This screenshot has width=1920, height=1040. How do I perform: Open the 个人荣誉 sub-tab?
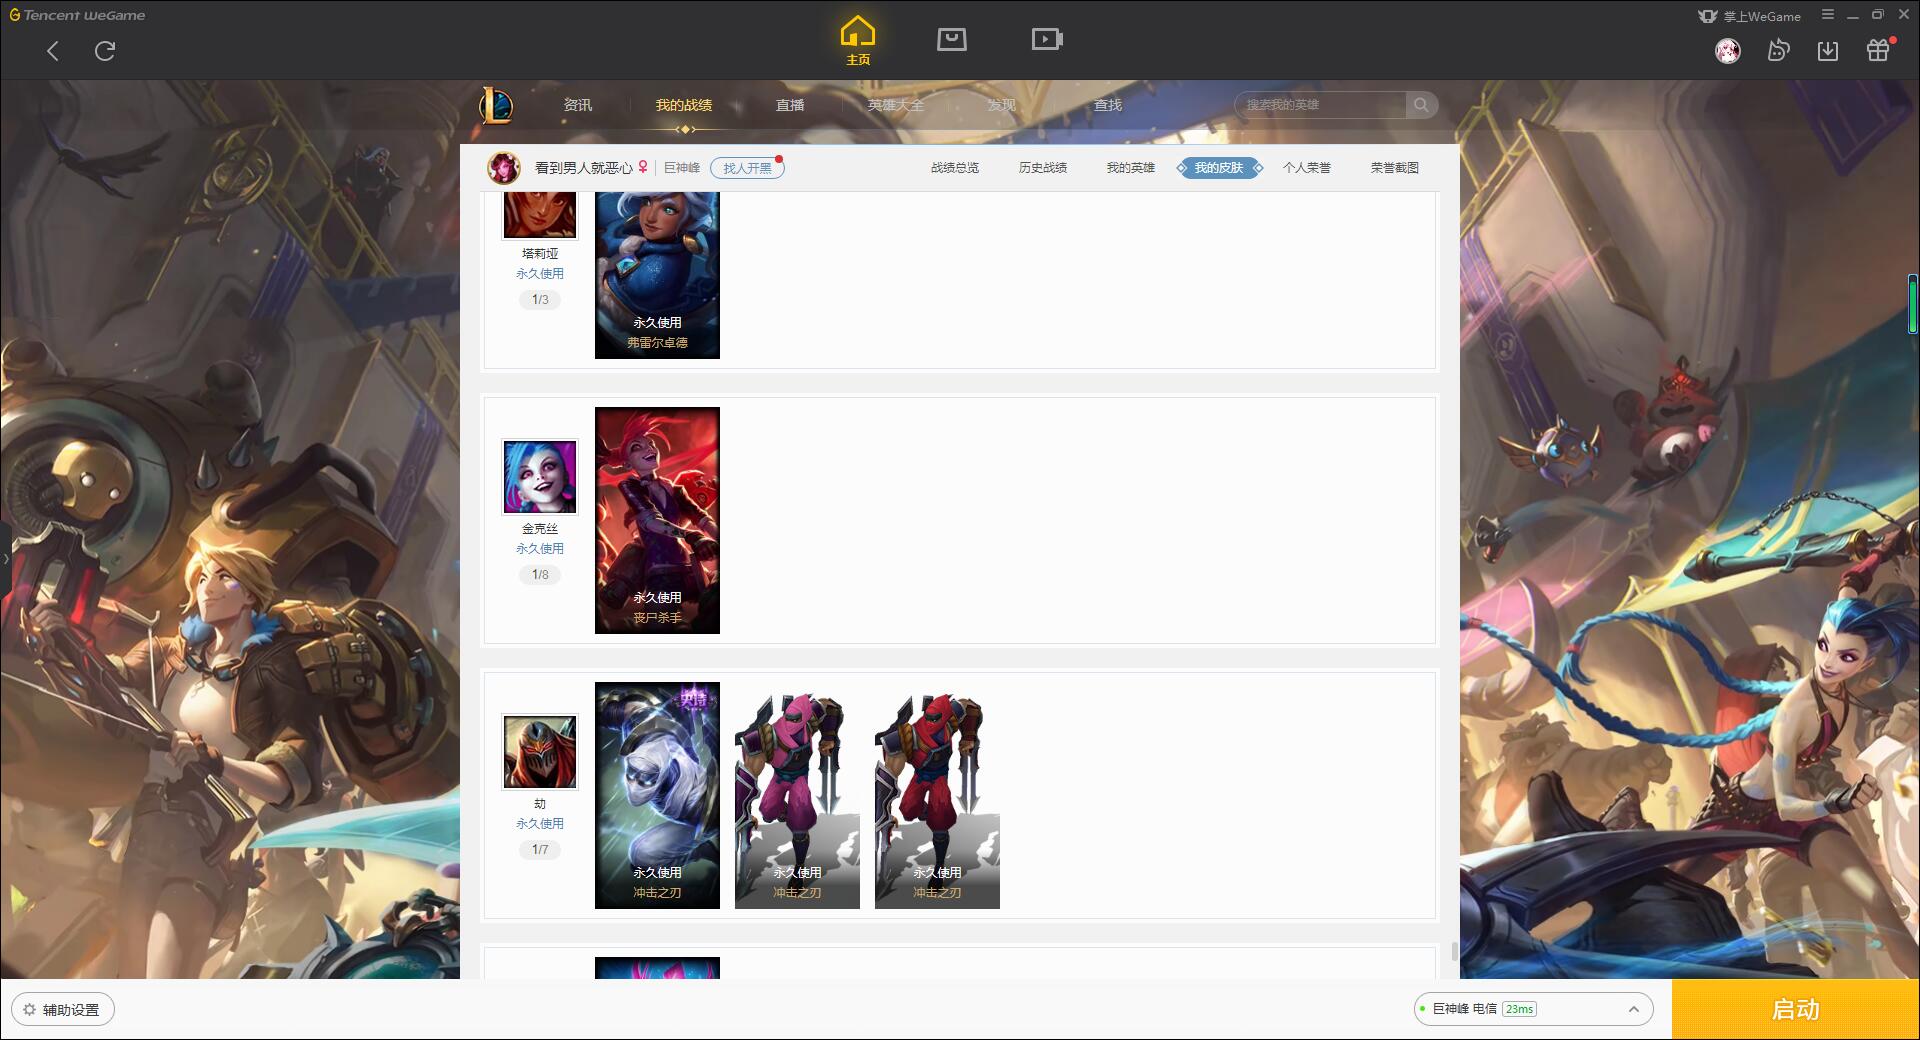click(1307, 168)
